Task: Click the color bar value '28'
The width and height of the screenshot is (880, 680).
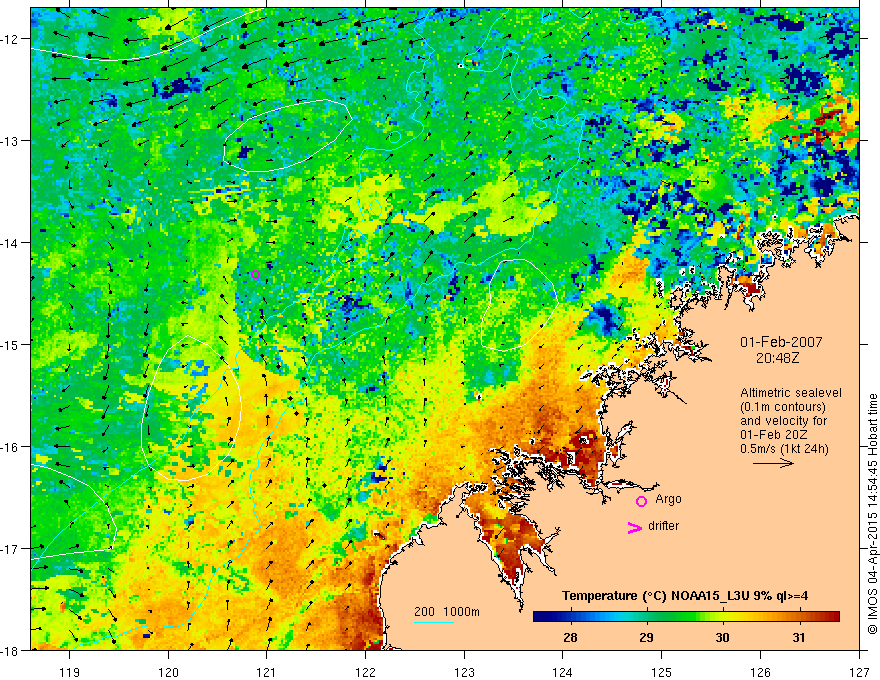Action: (570, 638)
